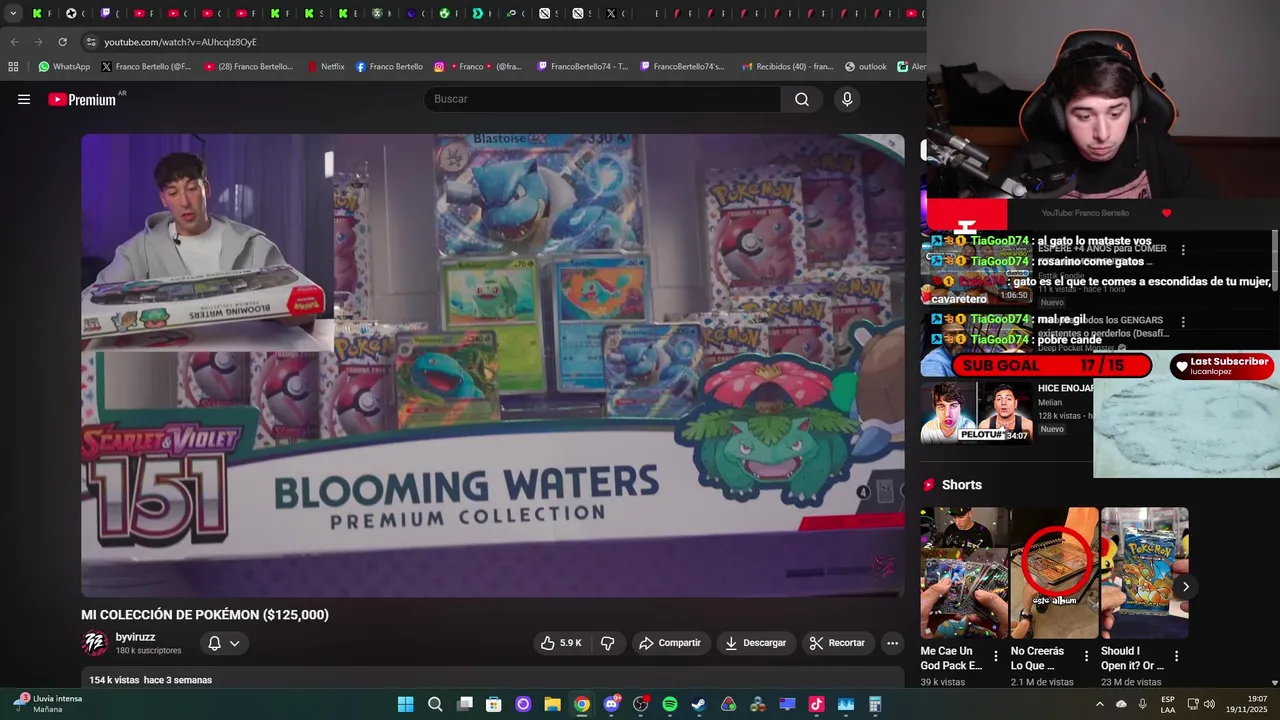
Task: Reload the page in Chrome
Action: click(x=62, y=42)
